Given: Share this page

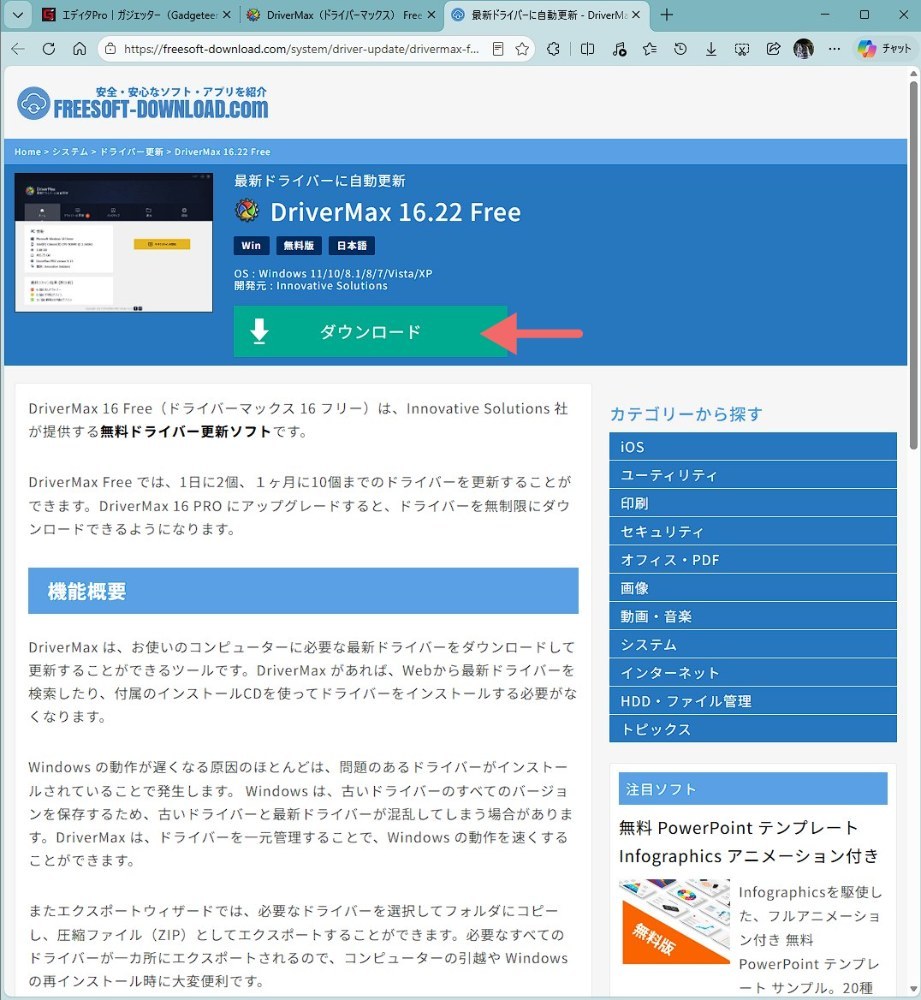Looking at the screenshot, I should pyautogui.click(x=773, y=49).
